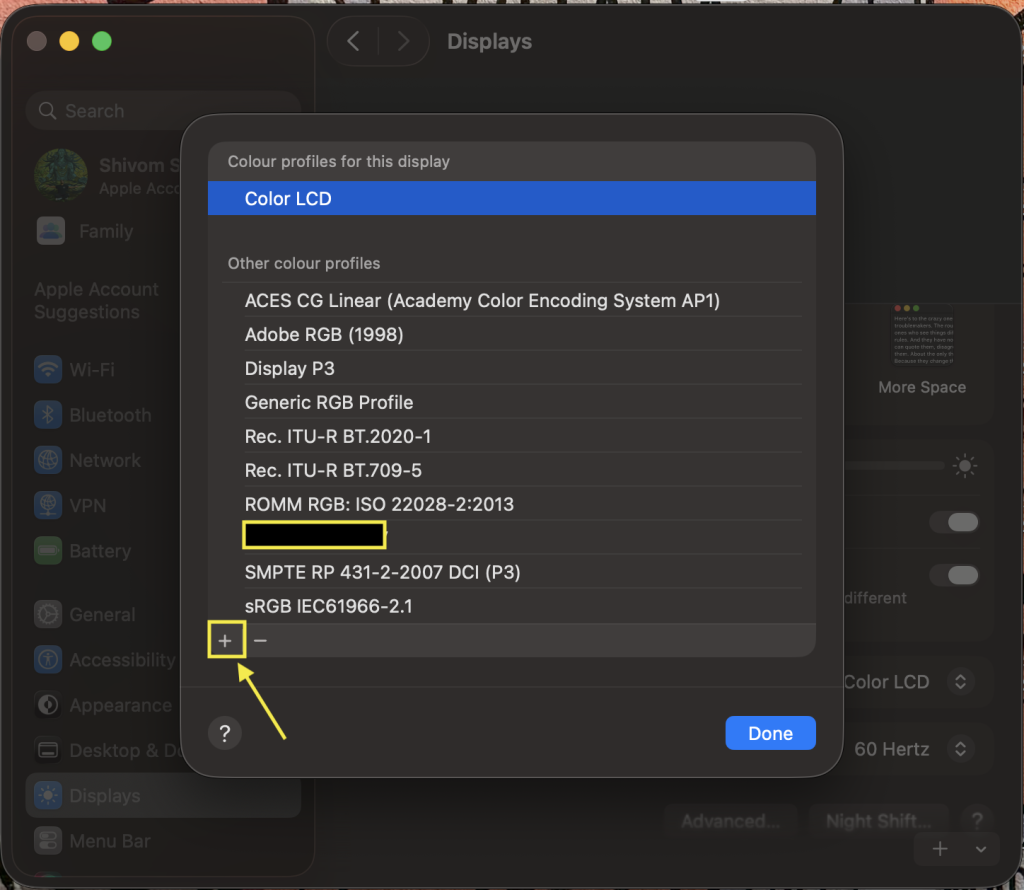Screen dimensions: 1024x890
Task: Click the VPN sidebar icon
Action: (x=48, y=505)
